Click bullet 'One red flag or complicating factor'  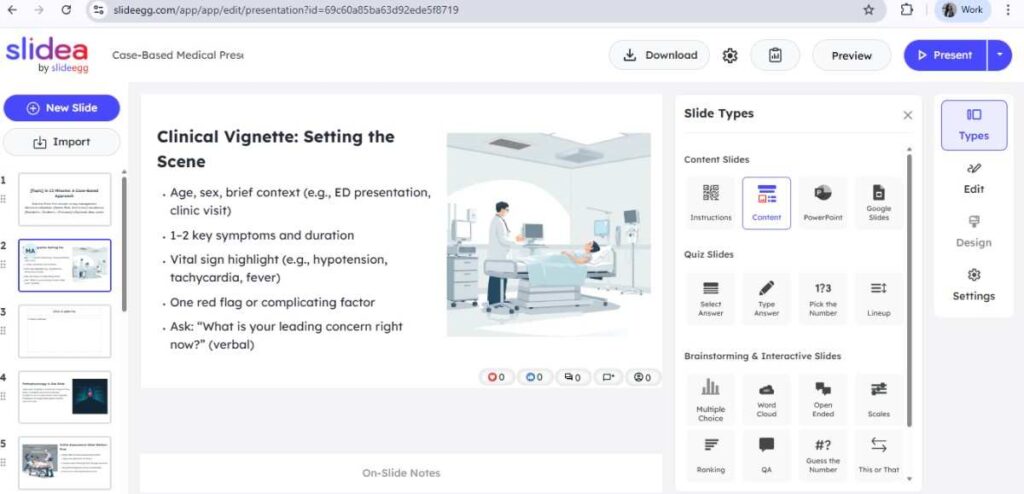(272, 303)
